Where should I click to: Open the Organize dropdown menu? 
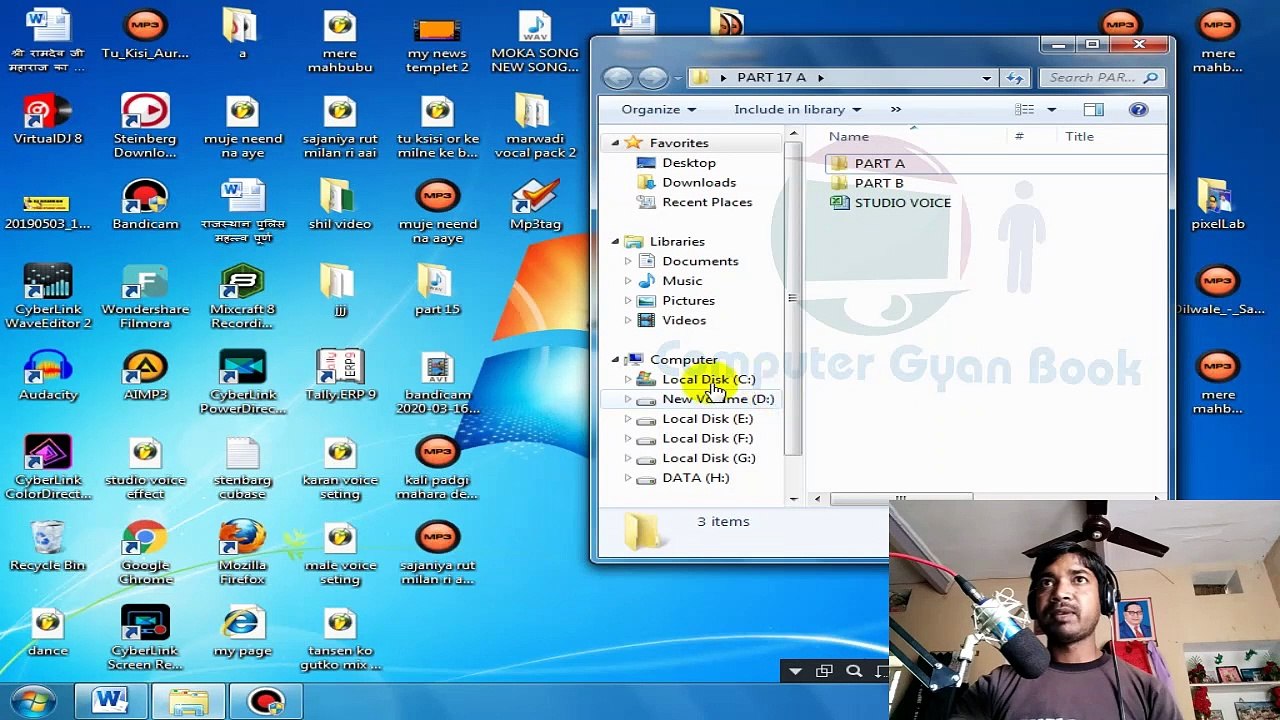(658, 109)
